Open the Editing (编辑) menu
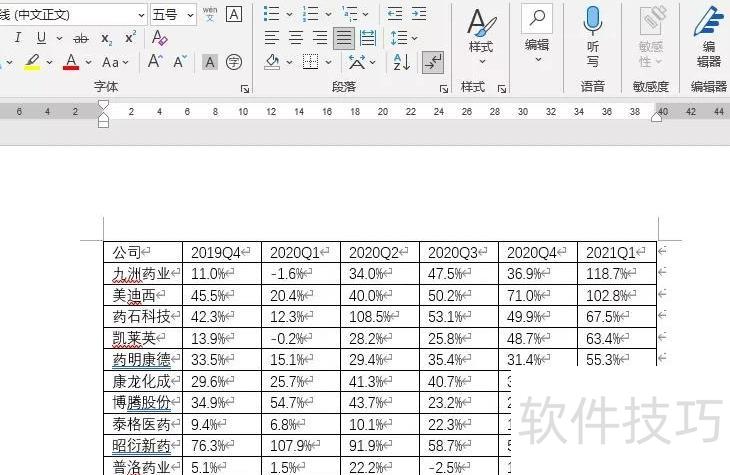The height and width of the screenshot is (475, 730). (537, 34)
